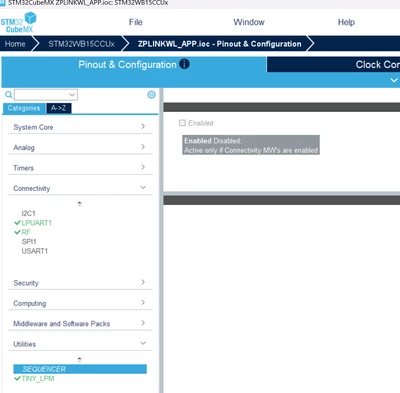
Task: Expand Middleware and Software Packs category
Action: point(80,323)
